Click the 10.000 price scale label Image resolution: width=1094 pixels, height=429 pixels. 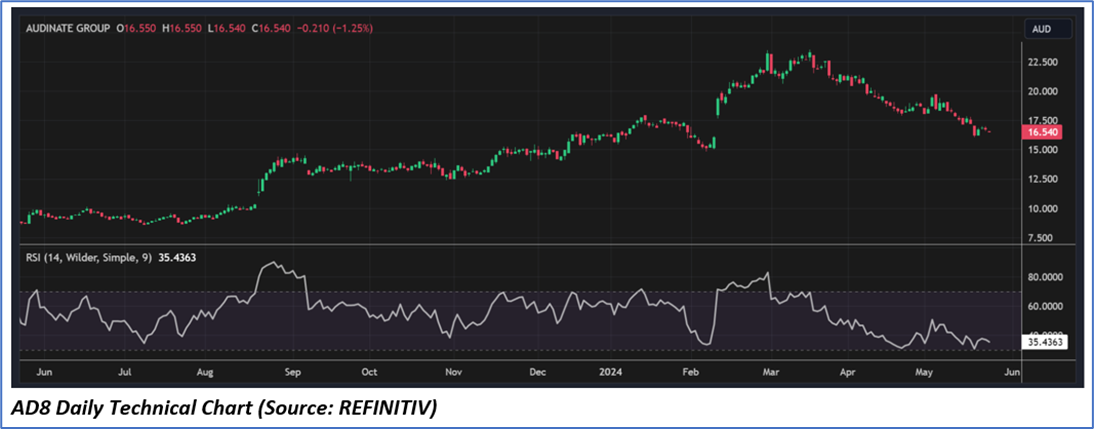(x=1043, y=209)
